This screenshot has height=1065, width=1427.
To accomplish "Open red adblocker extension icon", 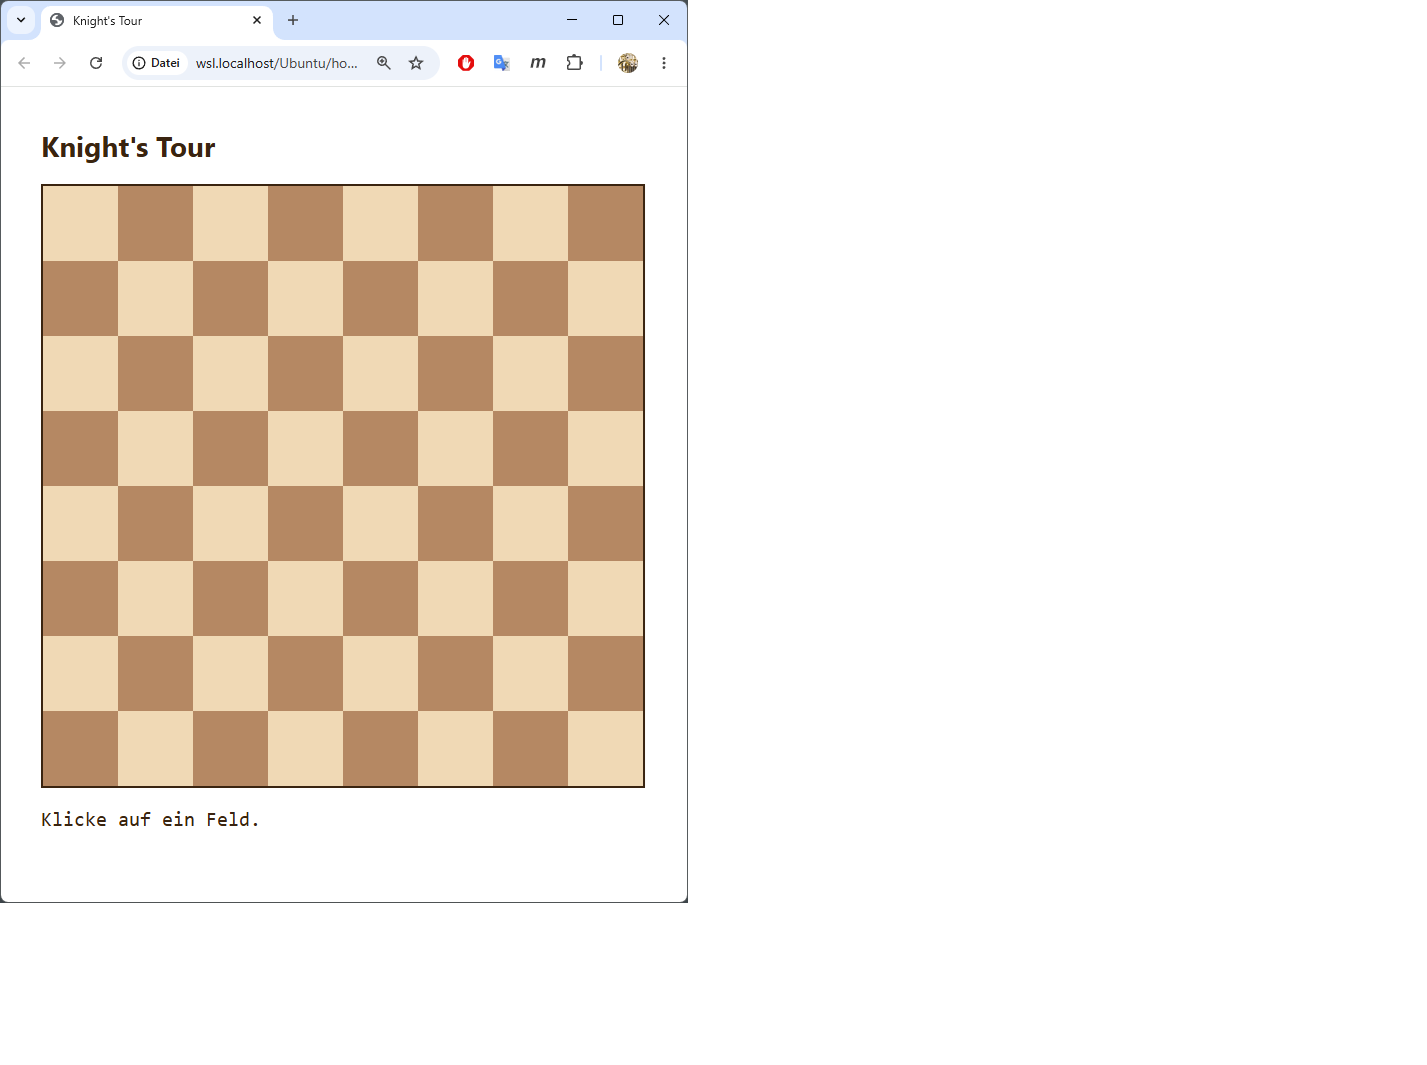I will pyautogui.click(x=466, y=63).
